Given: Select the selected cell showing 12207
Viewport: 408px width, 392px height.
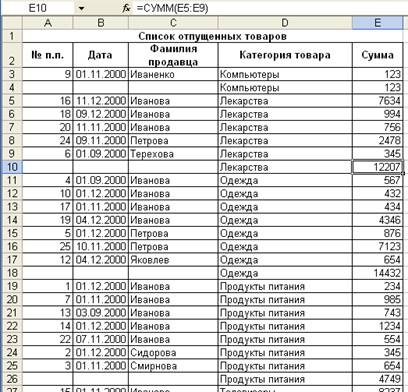Looking at the screenshot, I should click(x=377, y=167).
